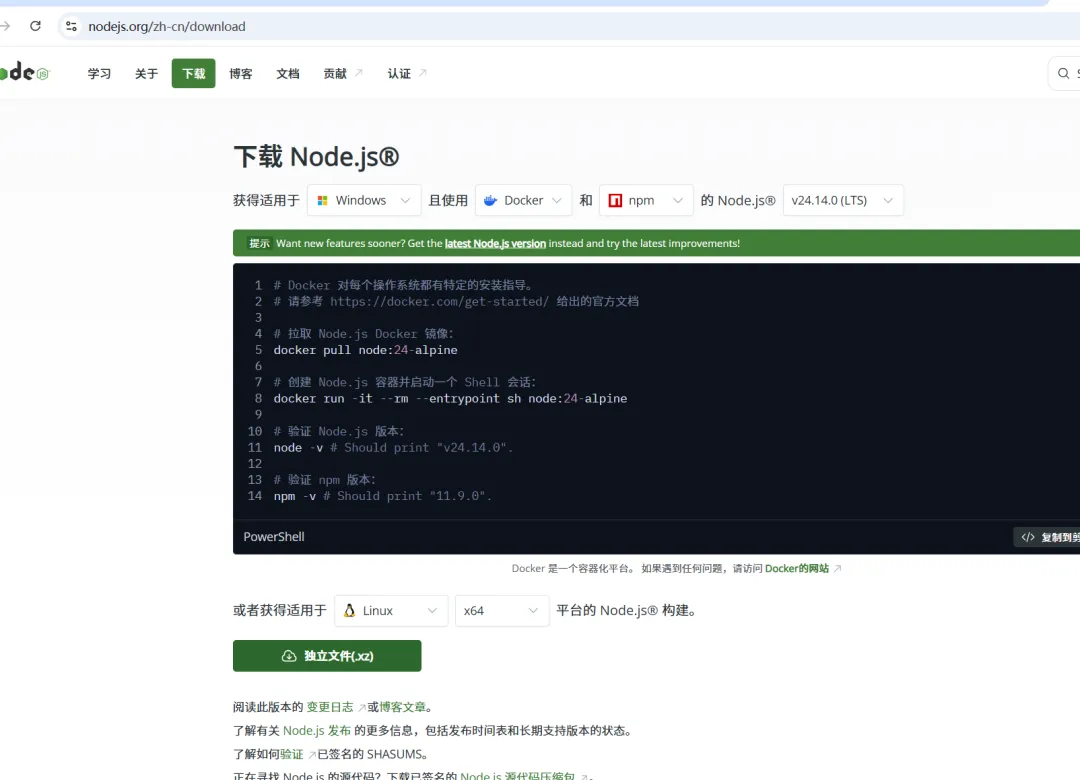
Task: Select the 下载 navigation tab
Action: point(194,73)
